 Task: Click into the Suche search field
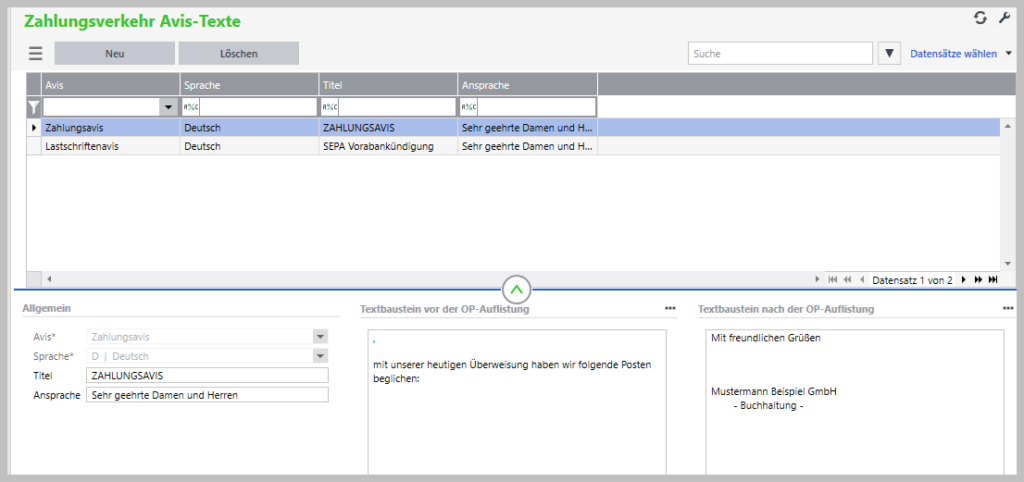pos(779,54)
